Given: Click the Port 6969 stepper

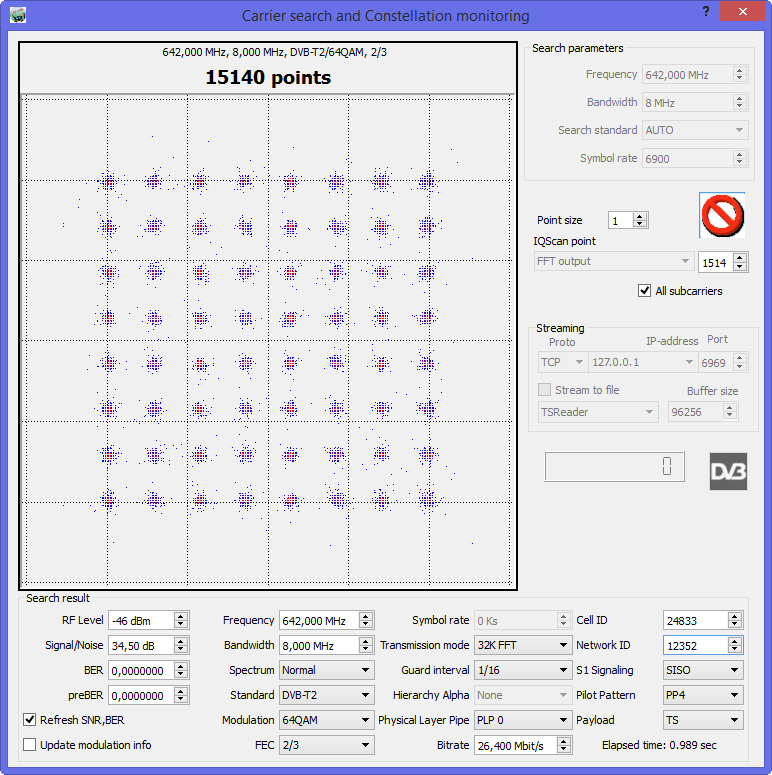Looking at the screenshot, I should [739, 362].
